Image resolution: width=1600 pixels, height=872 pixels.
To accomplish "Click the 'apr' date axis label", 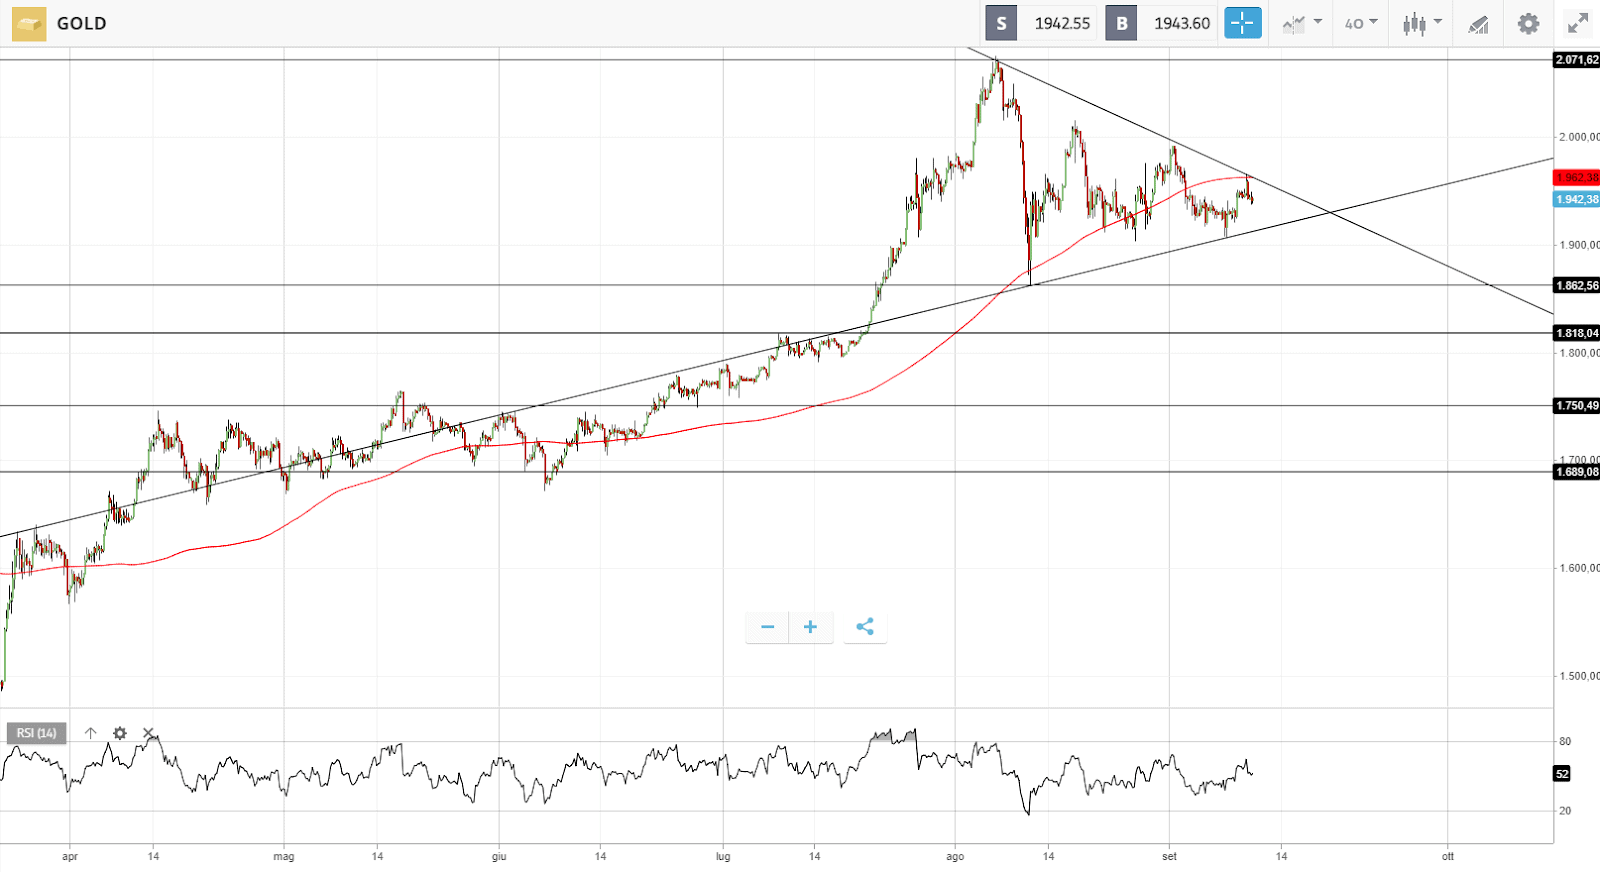I will pyautogui.click(x=70, y=856).
